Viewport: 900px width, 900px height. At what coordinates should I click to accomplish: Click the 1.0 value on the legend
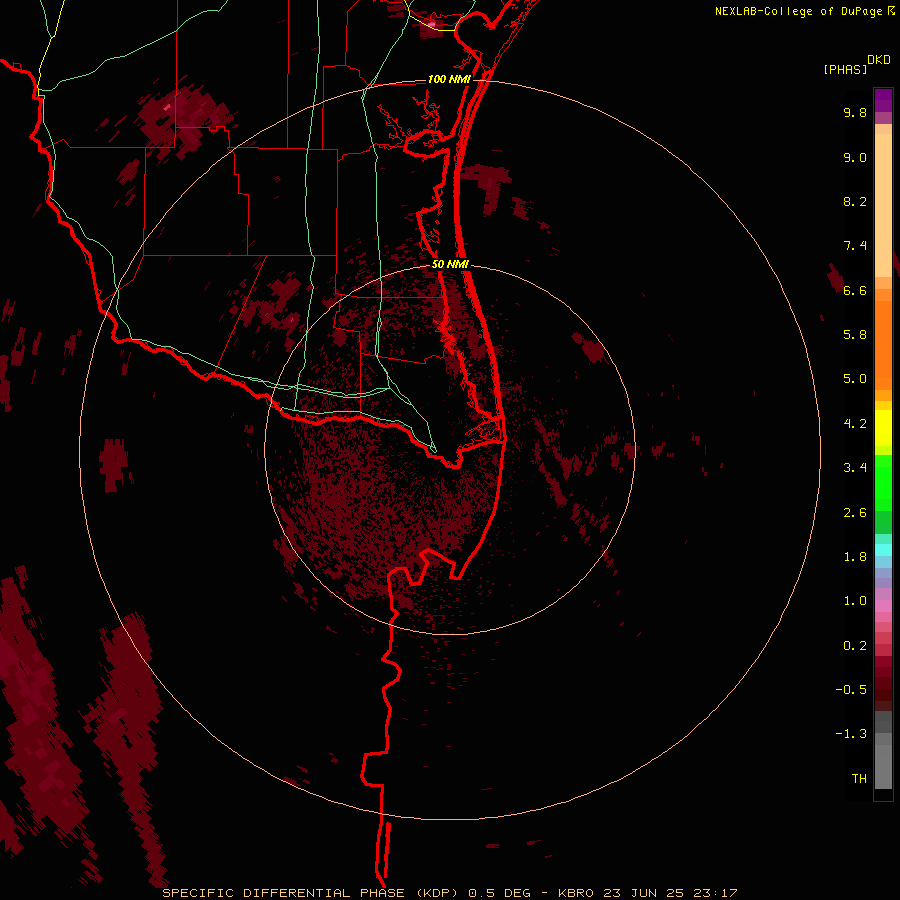855,601
